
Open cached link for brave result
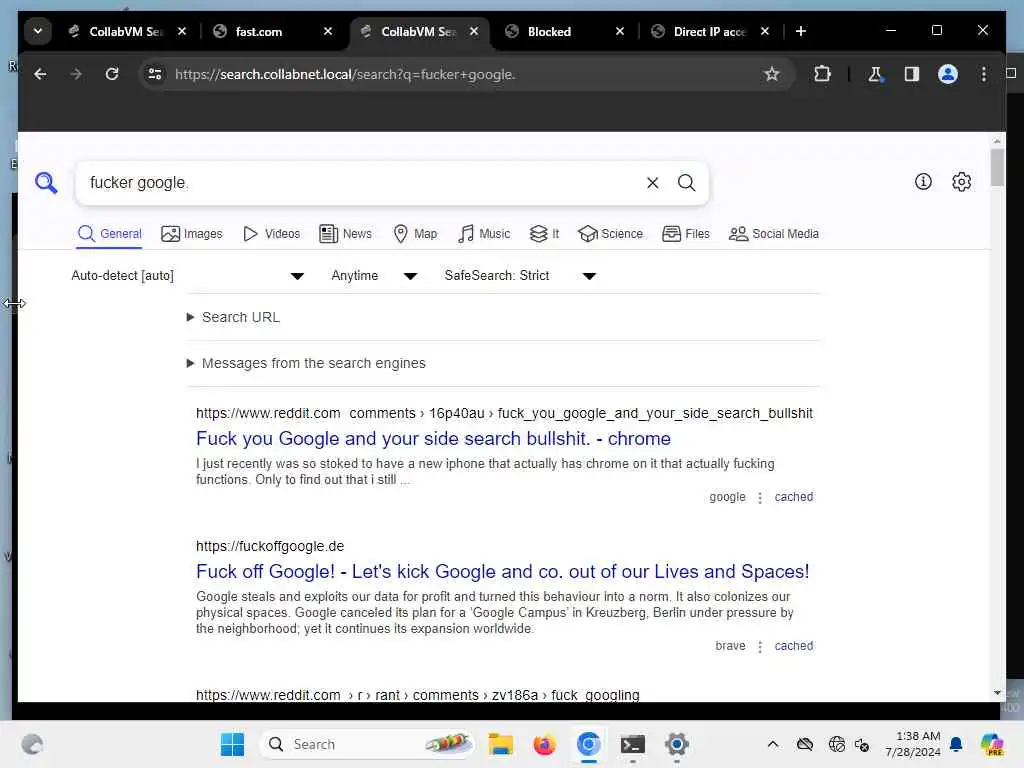793,646
